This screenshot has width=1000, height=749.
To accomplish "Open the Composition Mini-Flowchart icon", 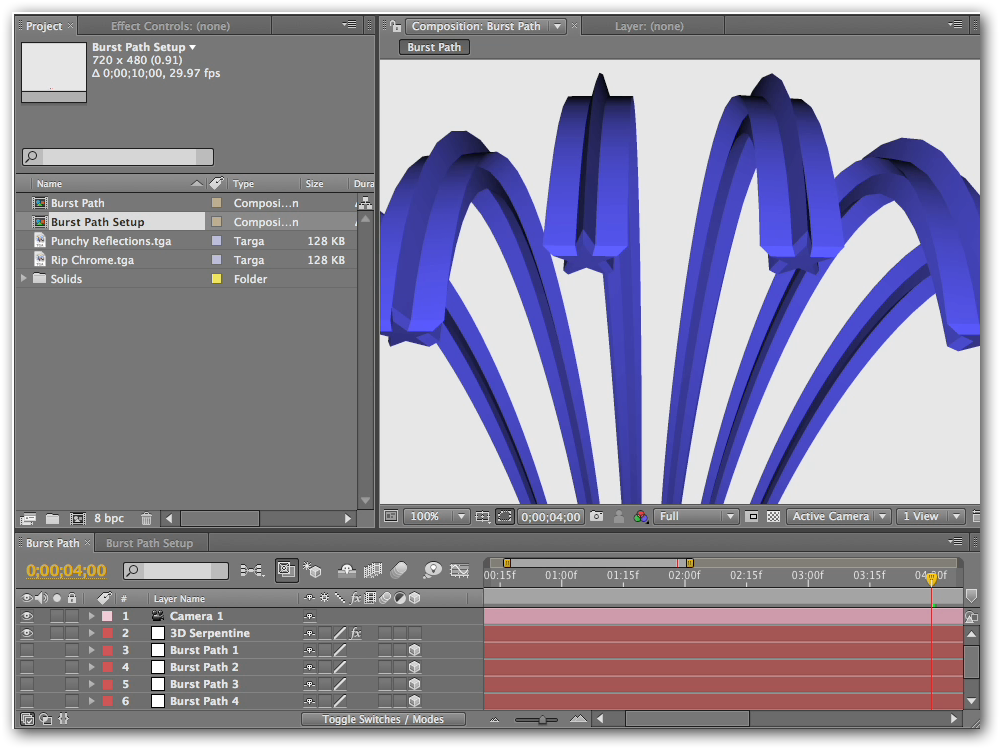I will (x=253, y=570).
